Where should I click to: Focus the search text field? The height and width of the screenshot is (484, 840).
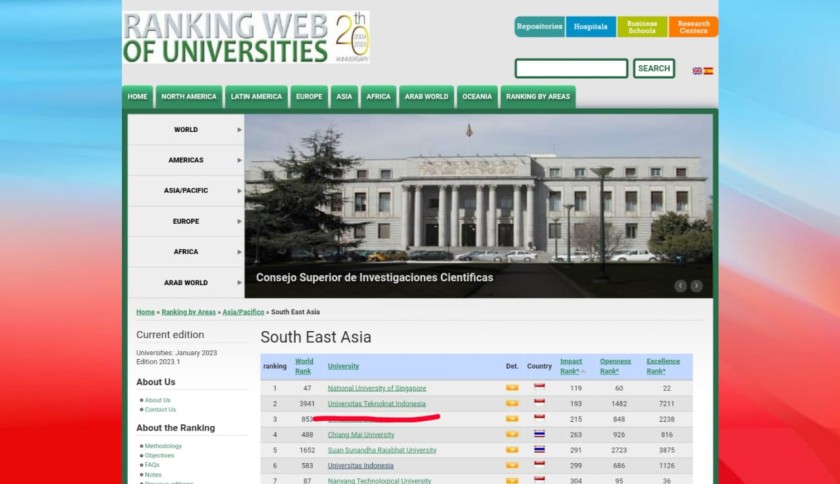point(571,69)
